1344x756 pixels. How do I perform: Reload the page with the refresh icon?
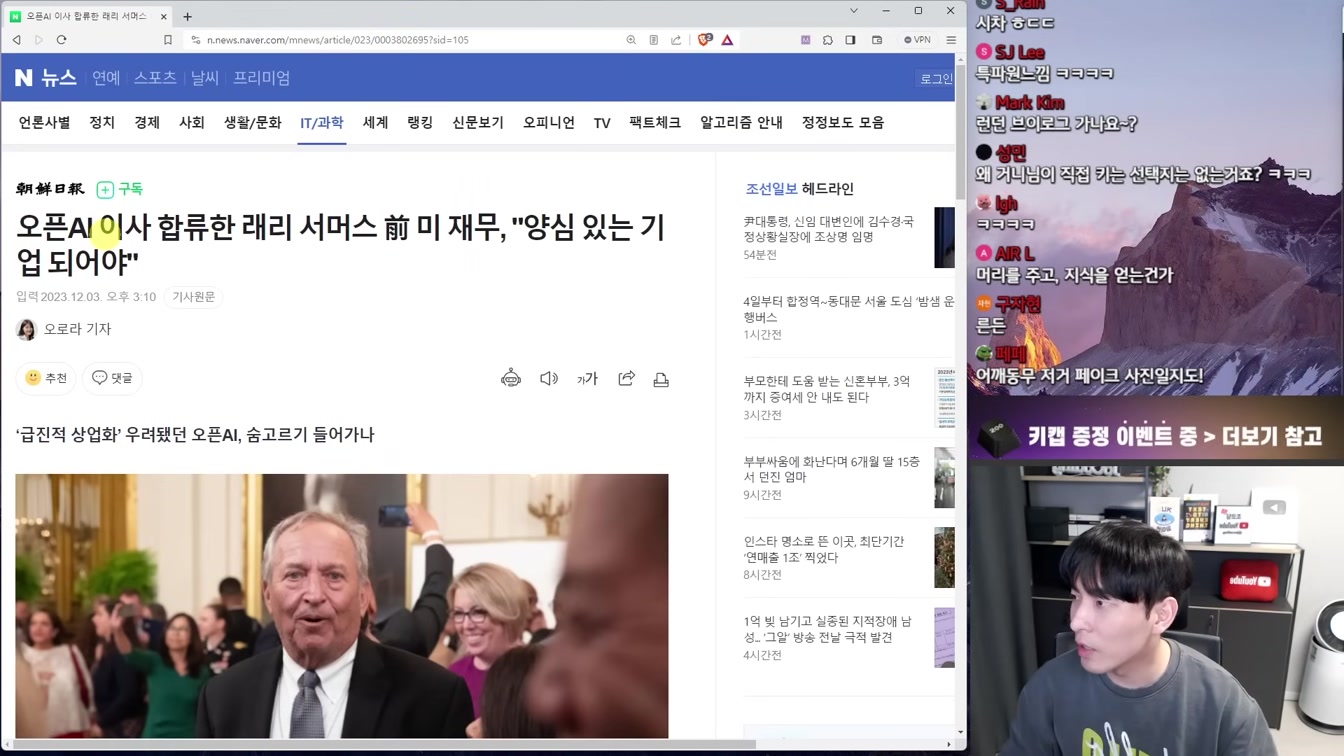pyautogui.click(x=61, y=40)
